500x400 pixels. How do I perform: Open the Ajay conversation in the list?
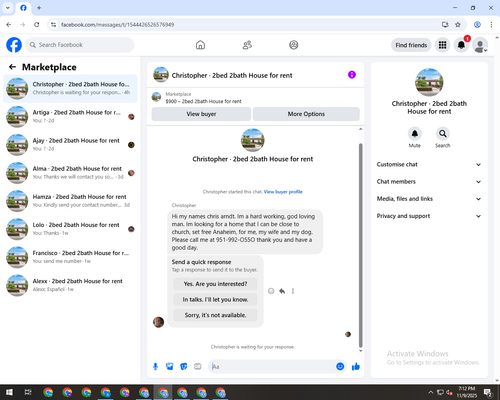[x=70, y=145]
